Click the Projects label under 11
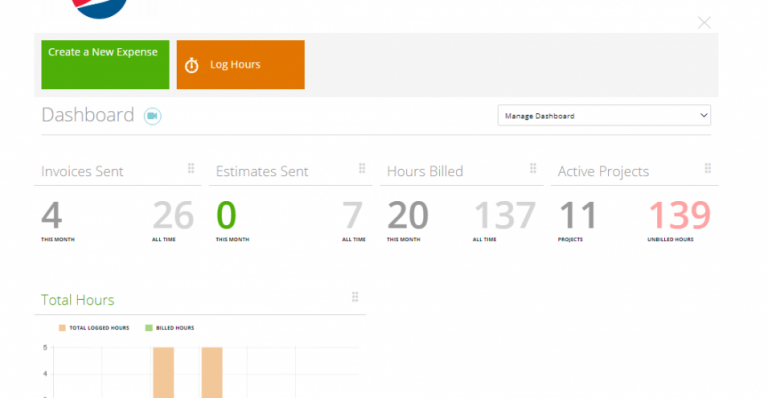 [x=570, y=239]
